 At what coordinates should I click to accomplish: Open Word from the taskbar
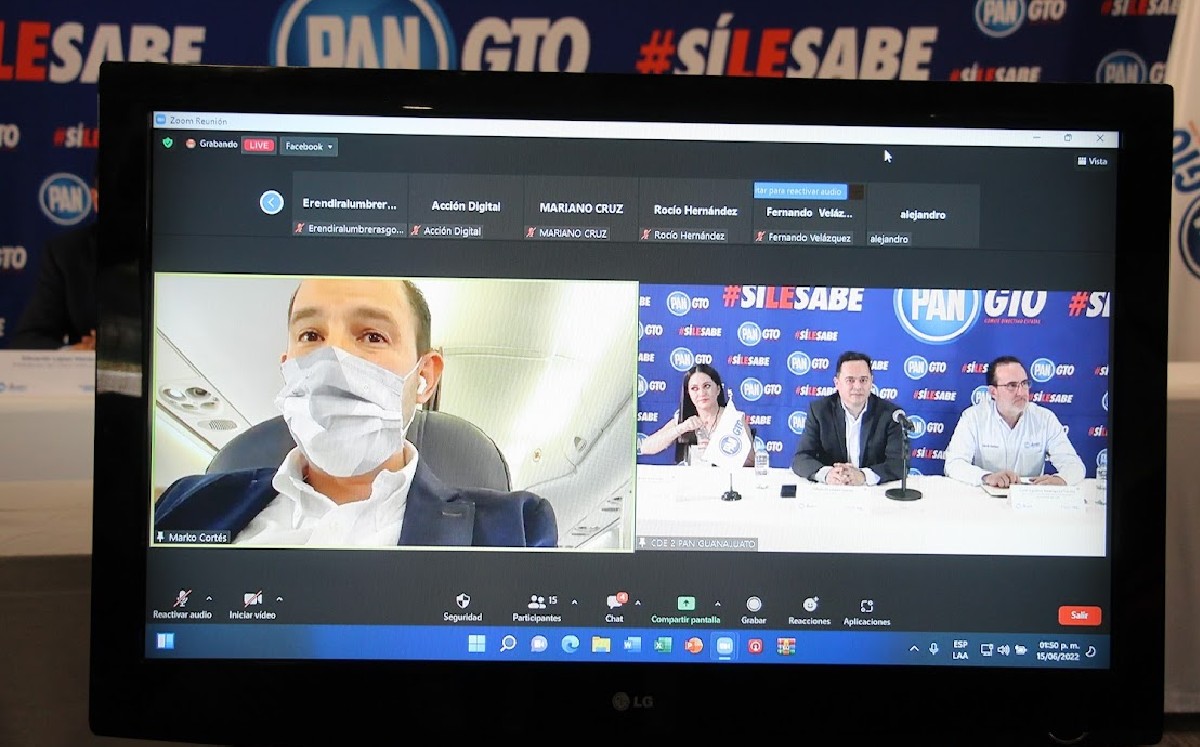point(632,645)
